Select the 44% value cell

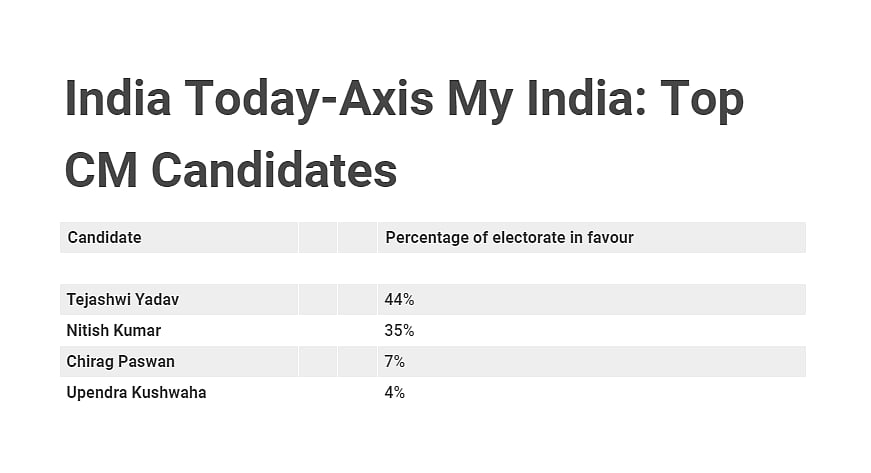(395, 299)
